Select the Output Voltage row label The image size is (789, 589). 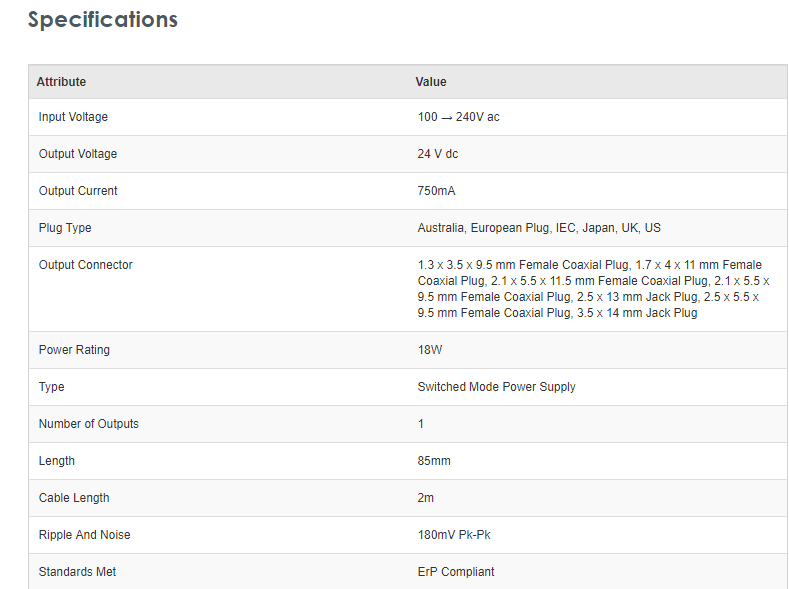[x=77, y=154]
